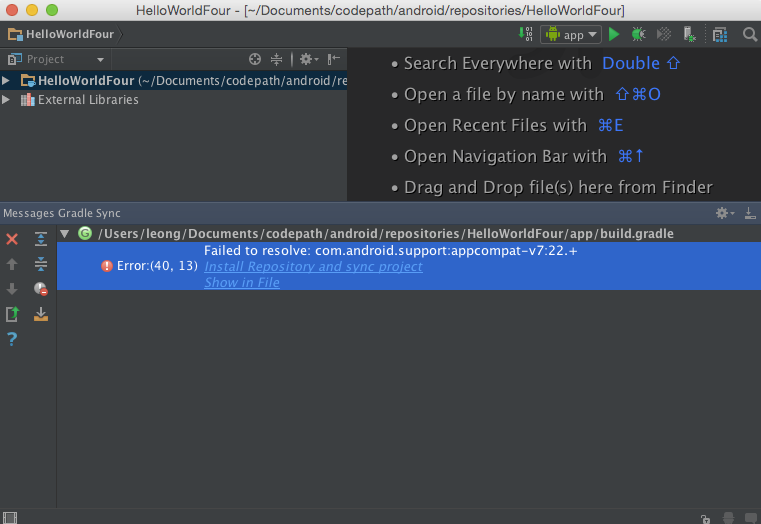Toggle hide warnings filter icon
Image resolution: width=761 pixels, height=524 pixels.
41,289
